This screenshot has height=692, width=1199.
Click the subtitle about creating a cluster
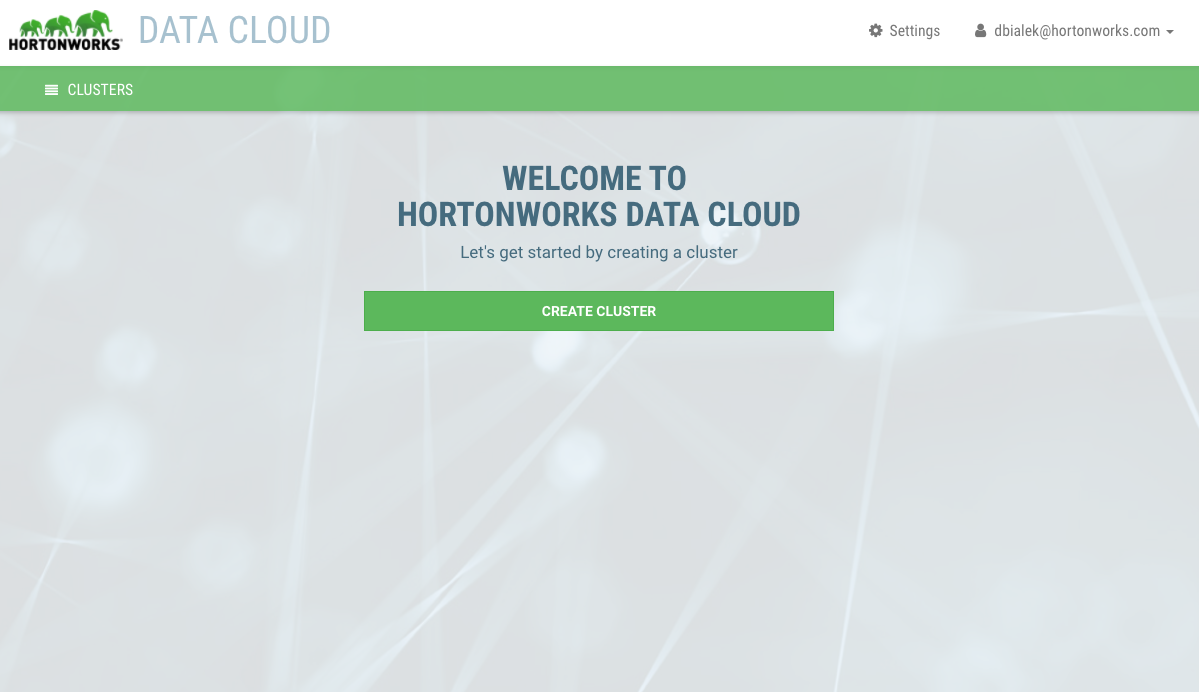[599, 252]
